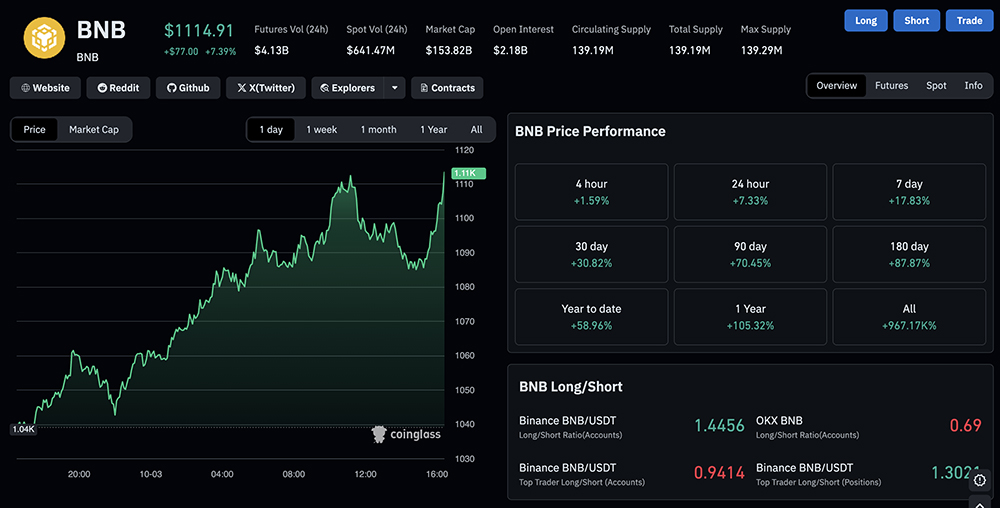This screenshot has height=508, width=1000.
Task: Set the chart range to 1 week
Action: (322, 130)
